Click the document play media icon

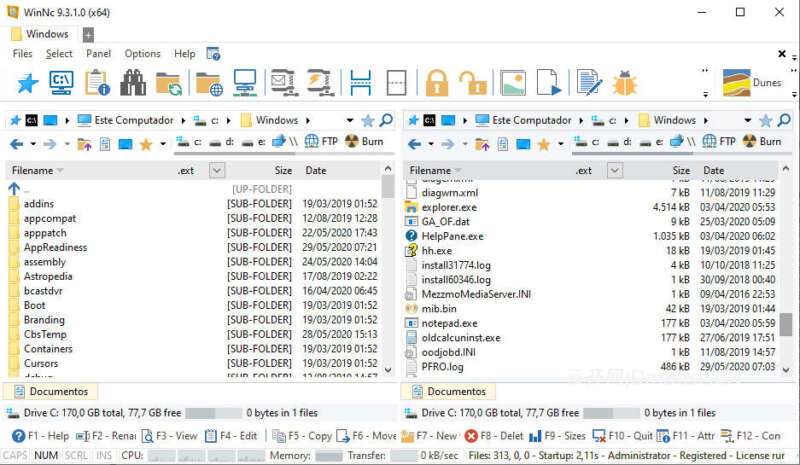548,83
